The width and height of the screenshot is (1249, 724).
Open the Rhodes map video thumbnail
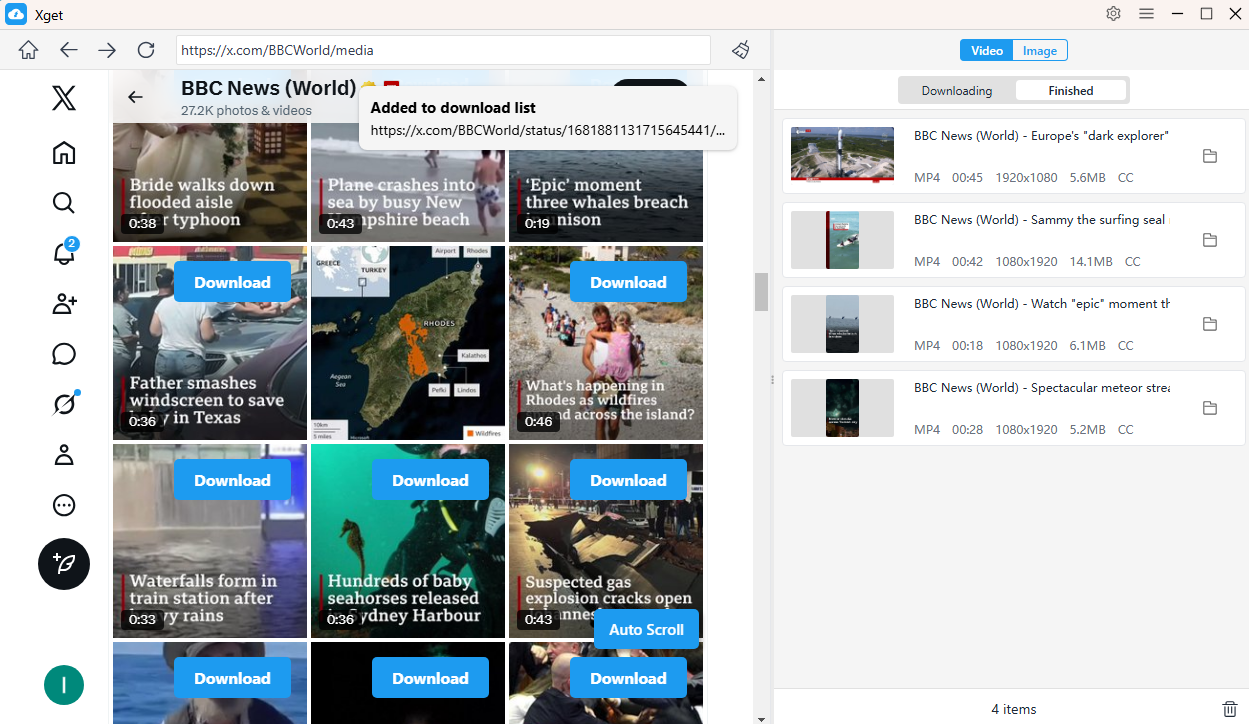point(408,343)
